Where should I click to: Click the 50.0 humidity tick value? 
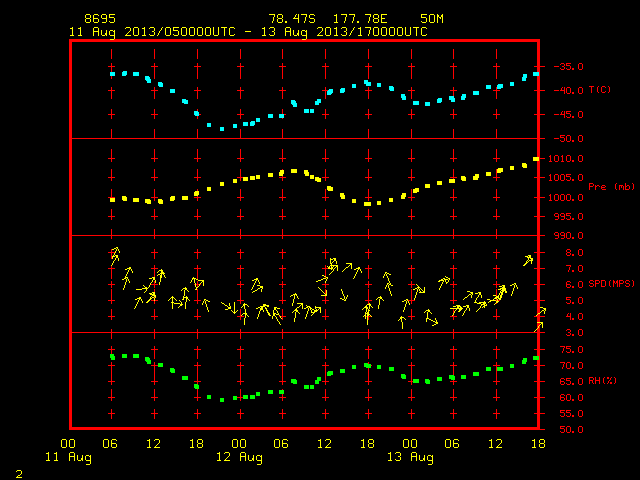(571, 430)
